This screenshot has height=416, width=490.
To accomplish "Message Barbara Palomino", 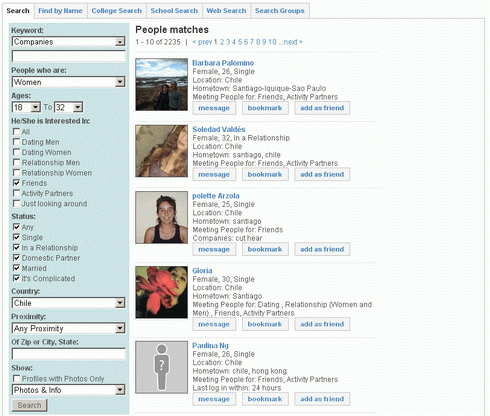I will point(214,108).
